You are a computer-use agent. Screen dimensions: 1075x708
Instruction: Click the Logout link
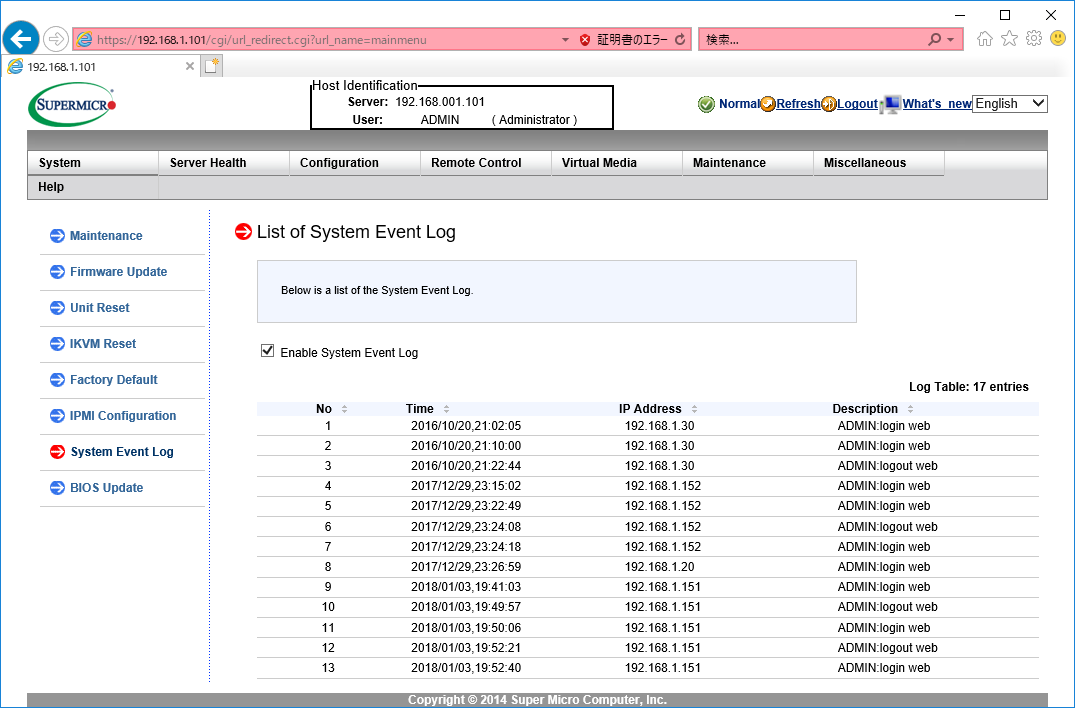click(857, 103)
